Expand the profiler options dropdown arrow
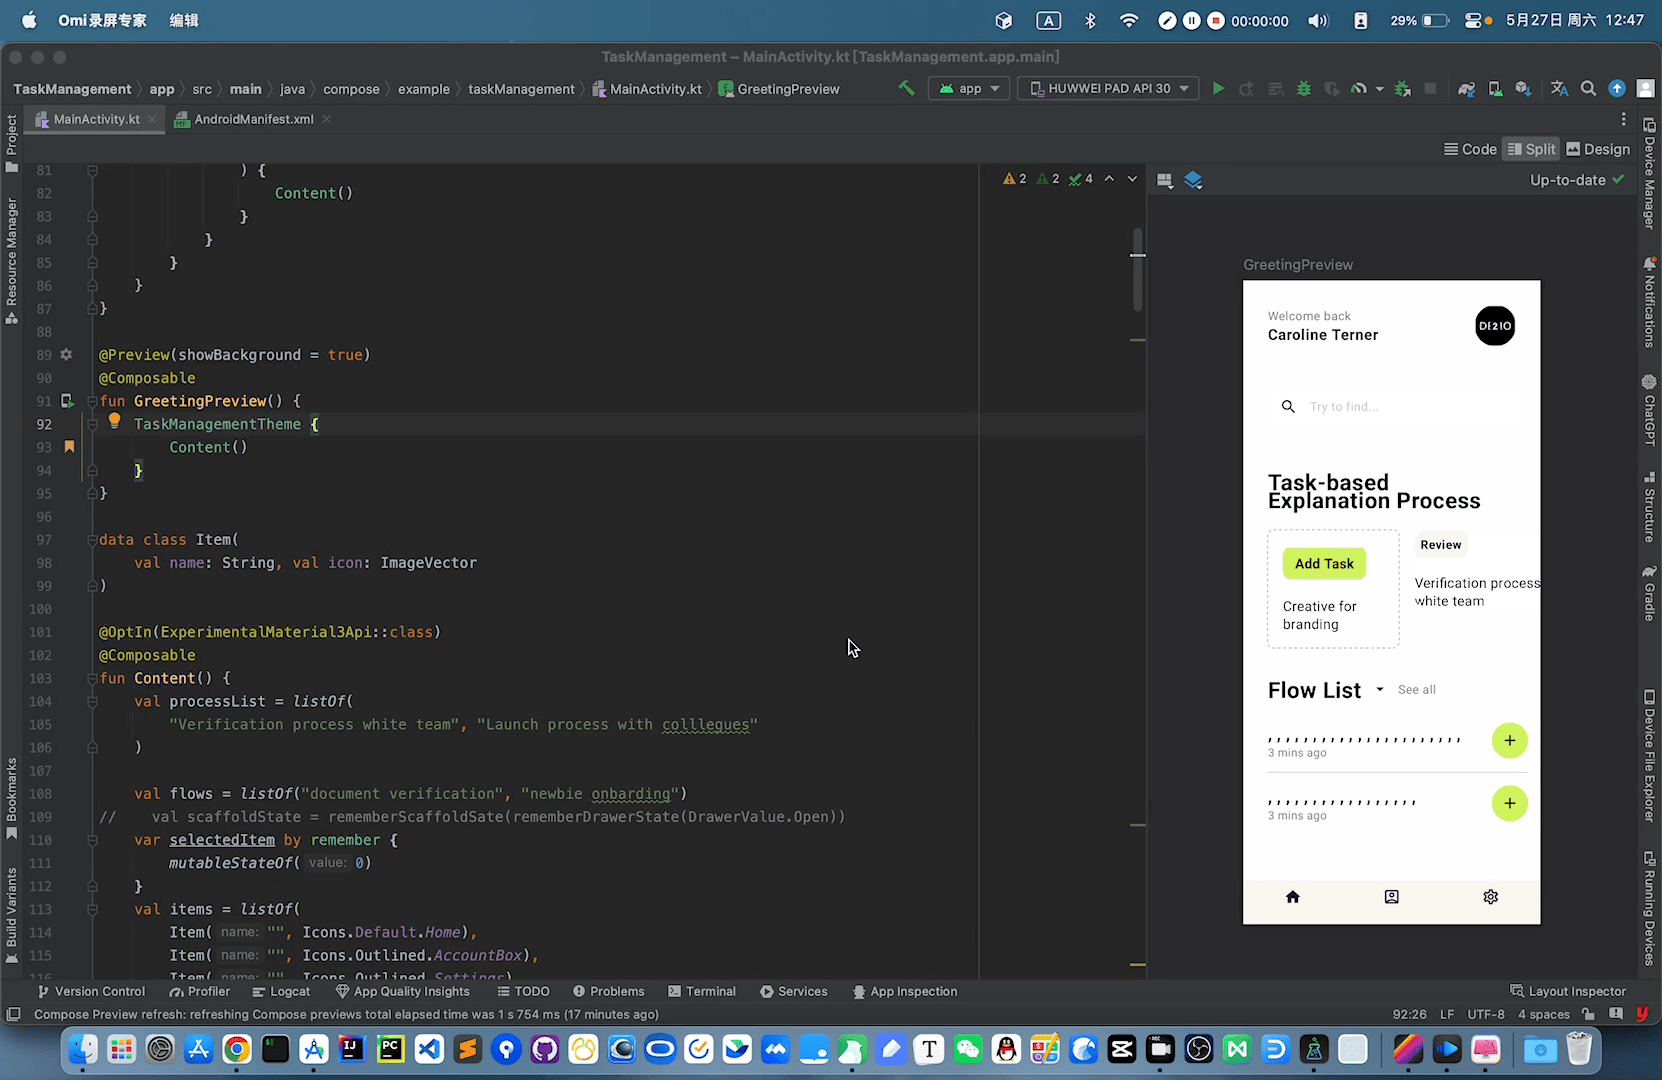1662x1080 pixels. (x=1379, y=89)
